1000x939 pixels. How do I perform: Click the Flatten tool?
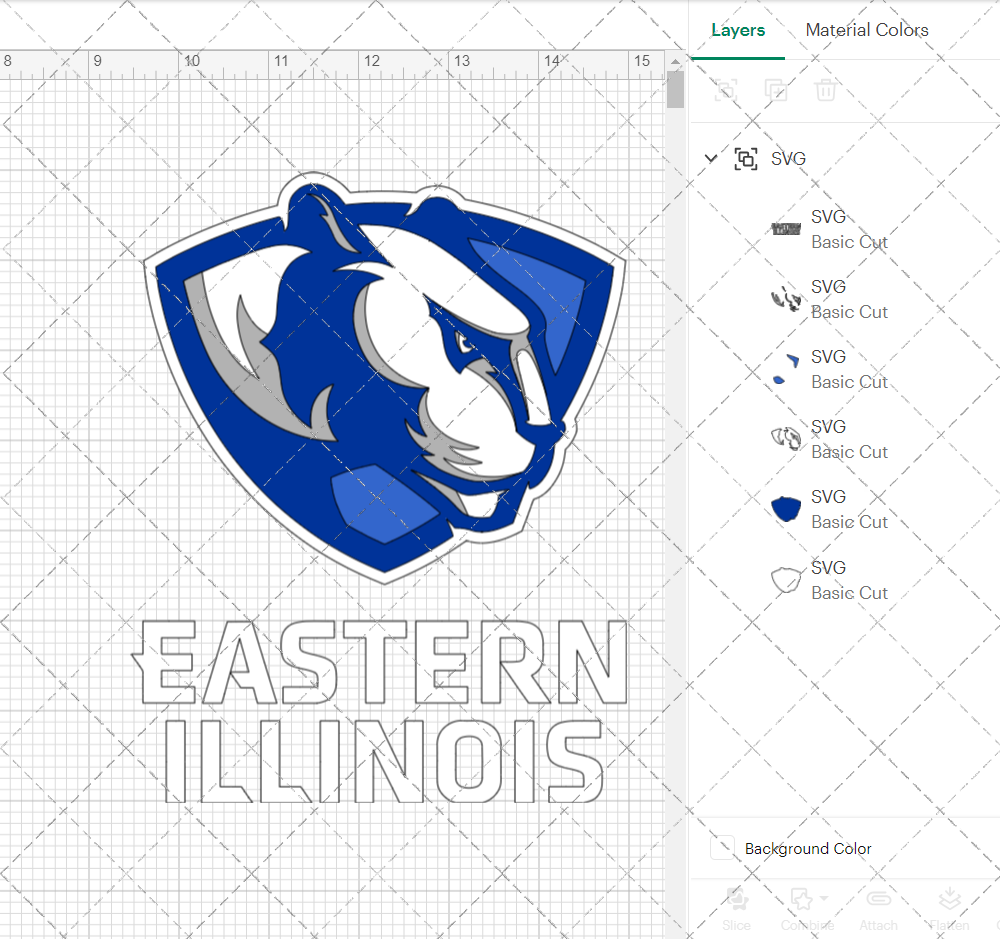coord(949,908)
